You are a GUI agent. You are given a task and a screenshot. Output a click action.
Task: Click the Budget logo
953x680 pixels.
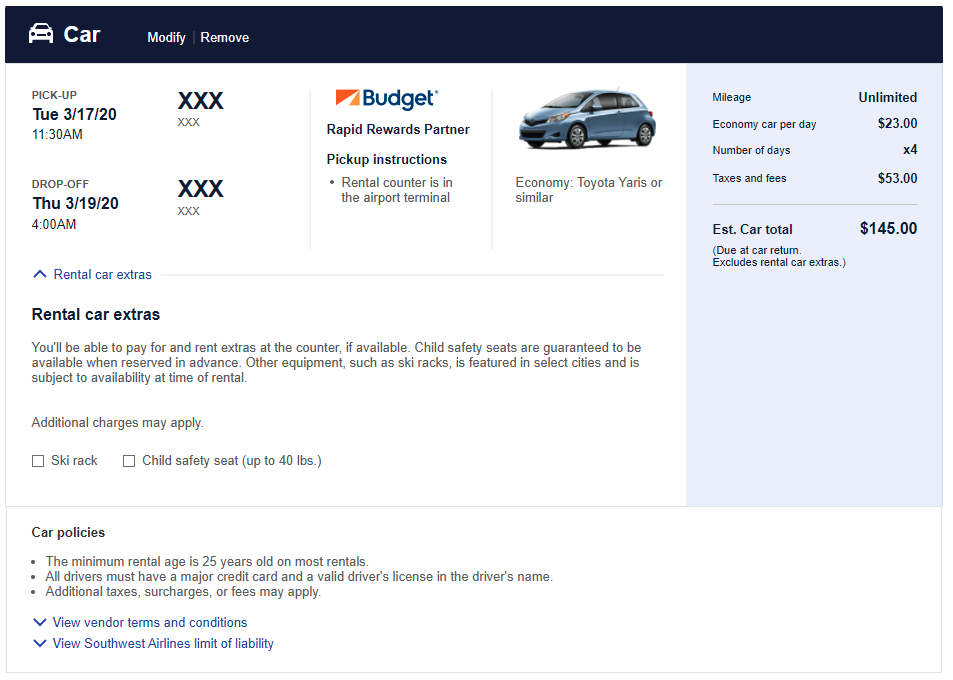[x=386, y=99]
